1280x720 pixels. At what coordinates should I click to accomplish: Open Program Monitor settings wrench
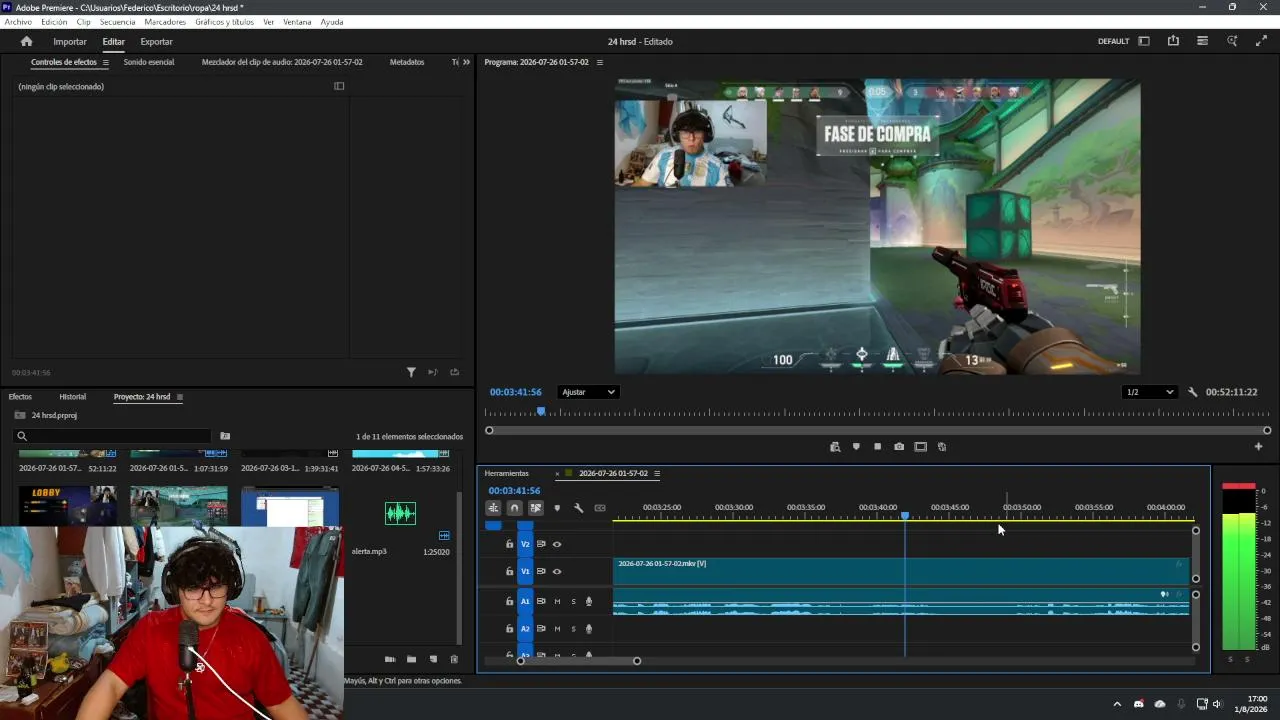(1192, 392)
